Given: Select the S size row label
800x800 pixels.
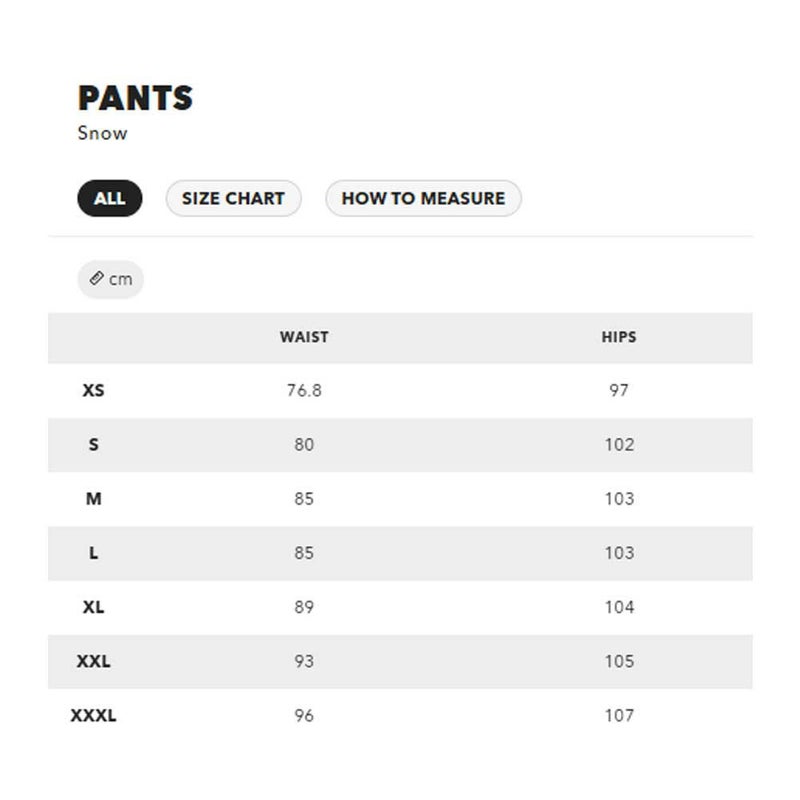Looking at the screenshot, I should pos(93,444).
